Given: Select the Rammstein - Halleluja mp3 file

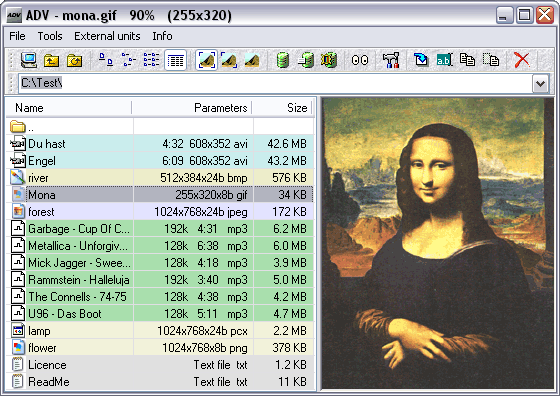Looking at the screenshot, I should pyautogui.click(x=160, y=280).
